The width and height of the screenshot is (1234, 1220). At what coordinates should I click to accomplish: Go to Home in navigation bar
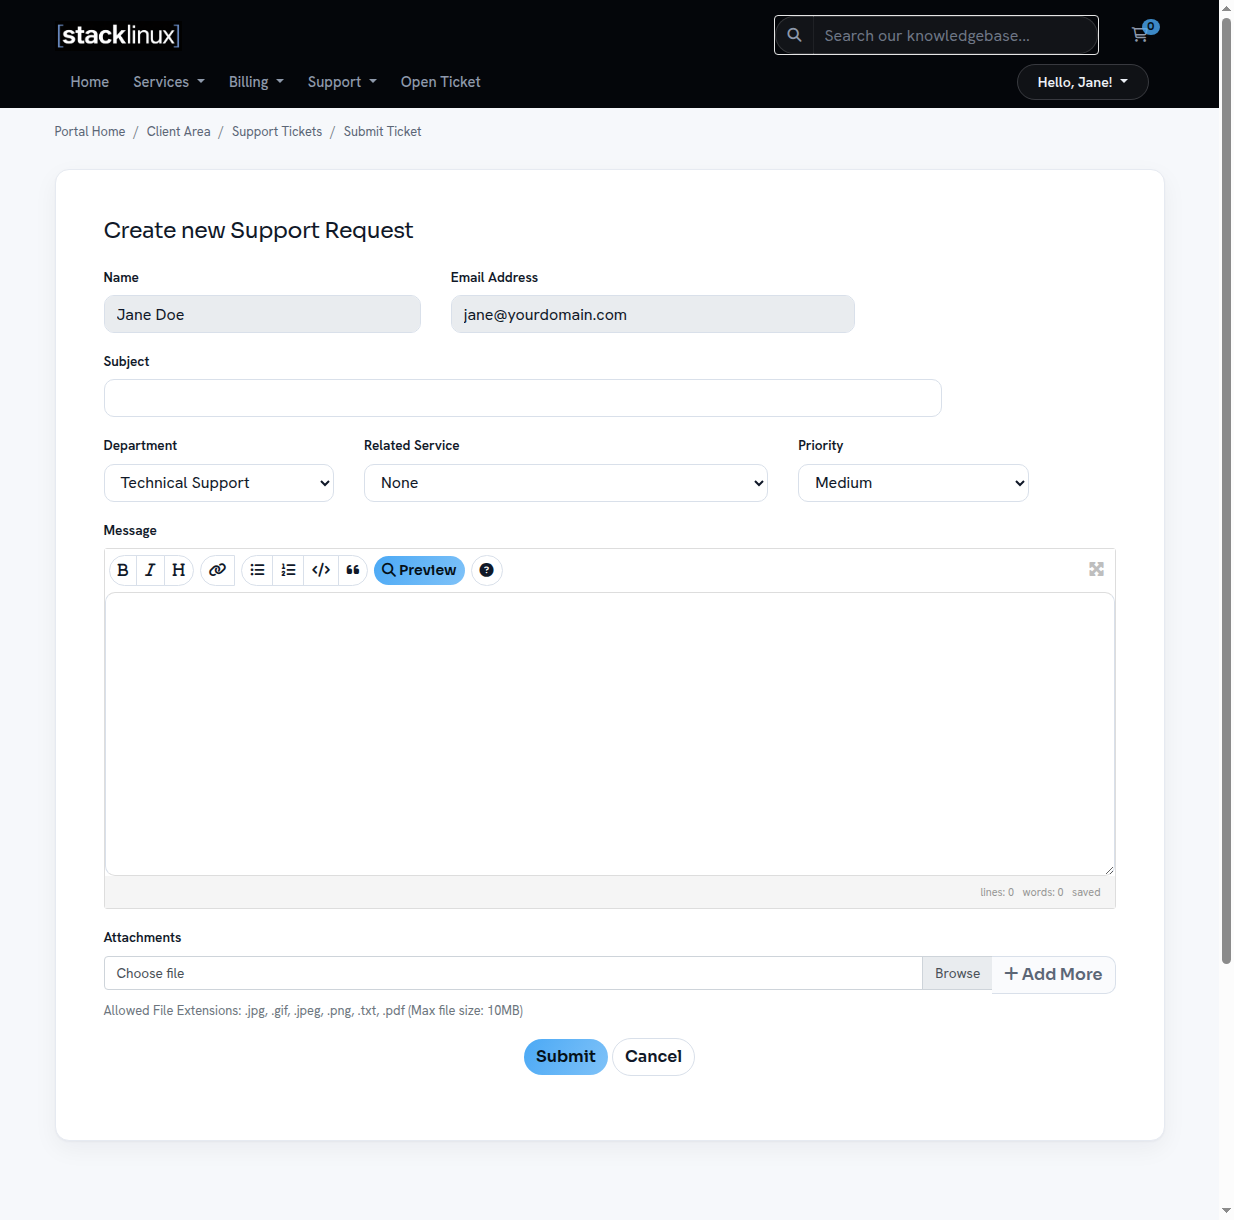point(90,82)
